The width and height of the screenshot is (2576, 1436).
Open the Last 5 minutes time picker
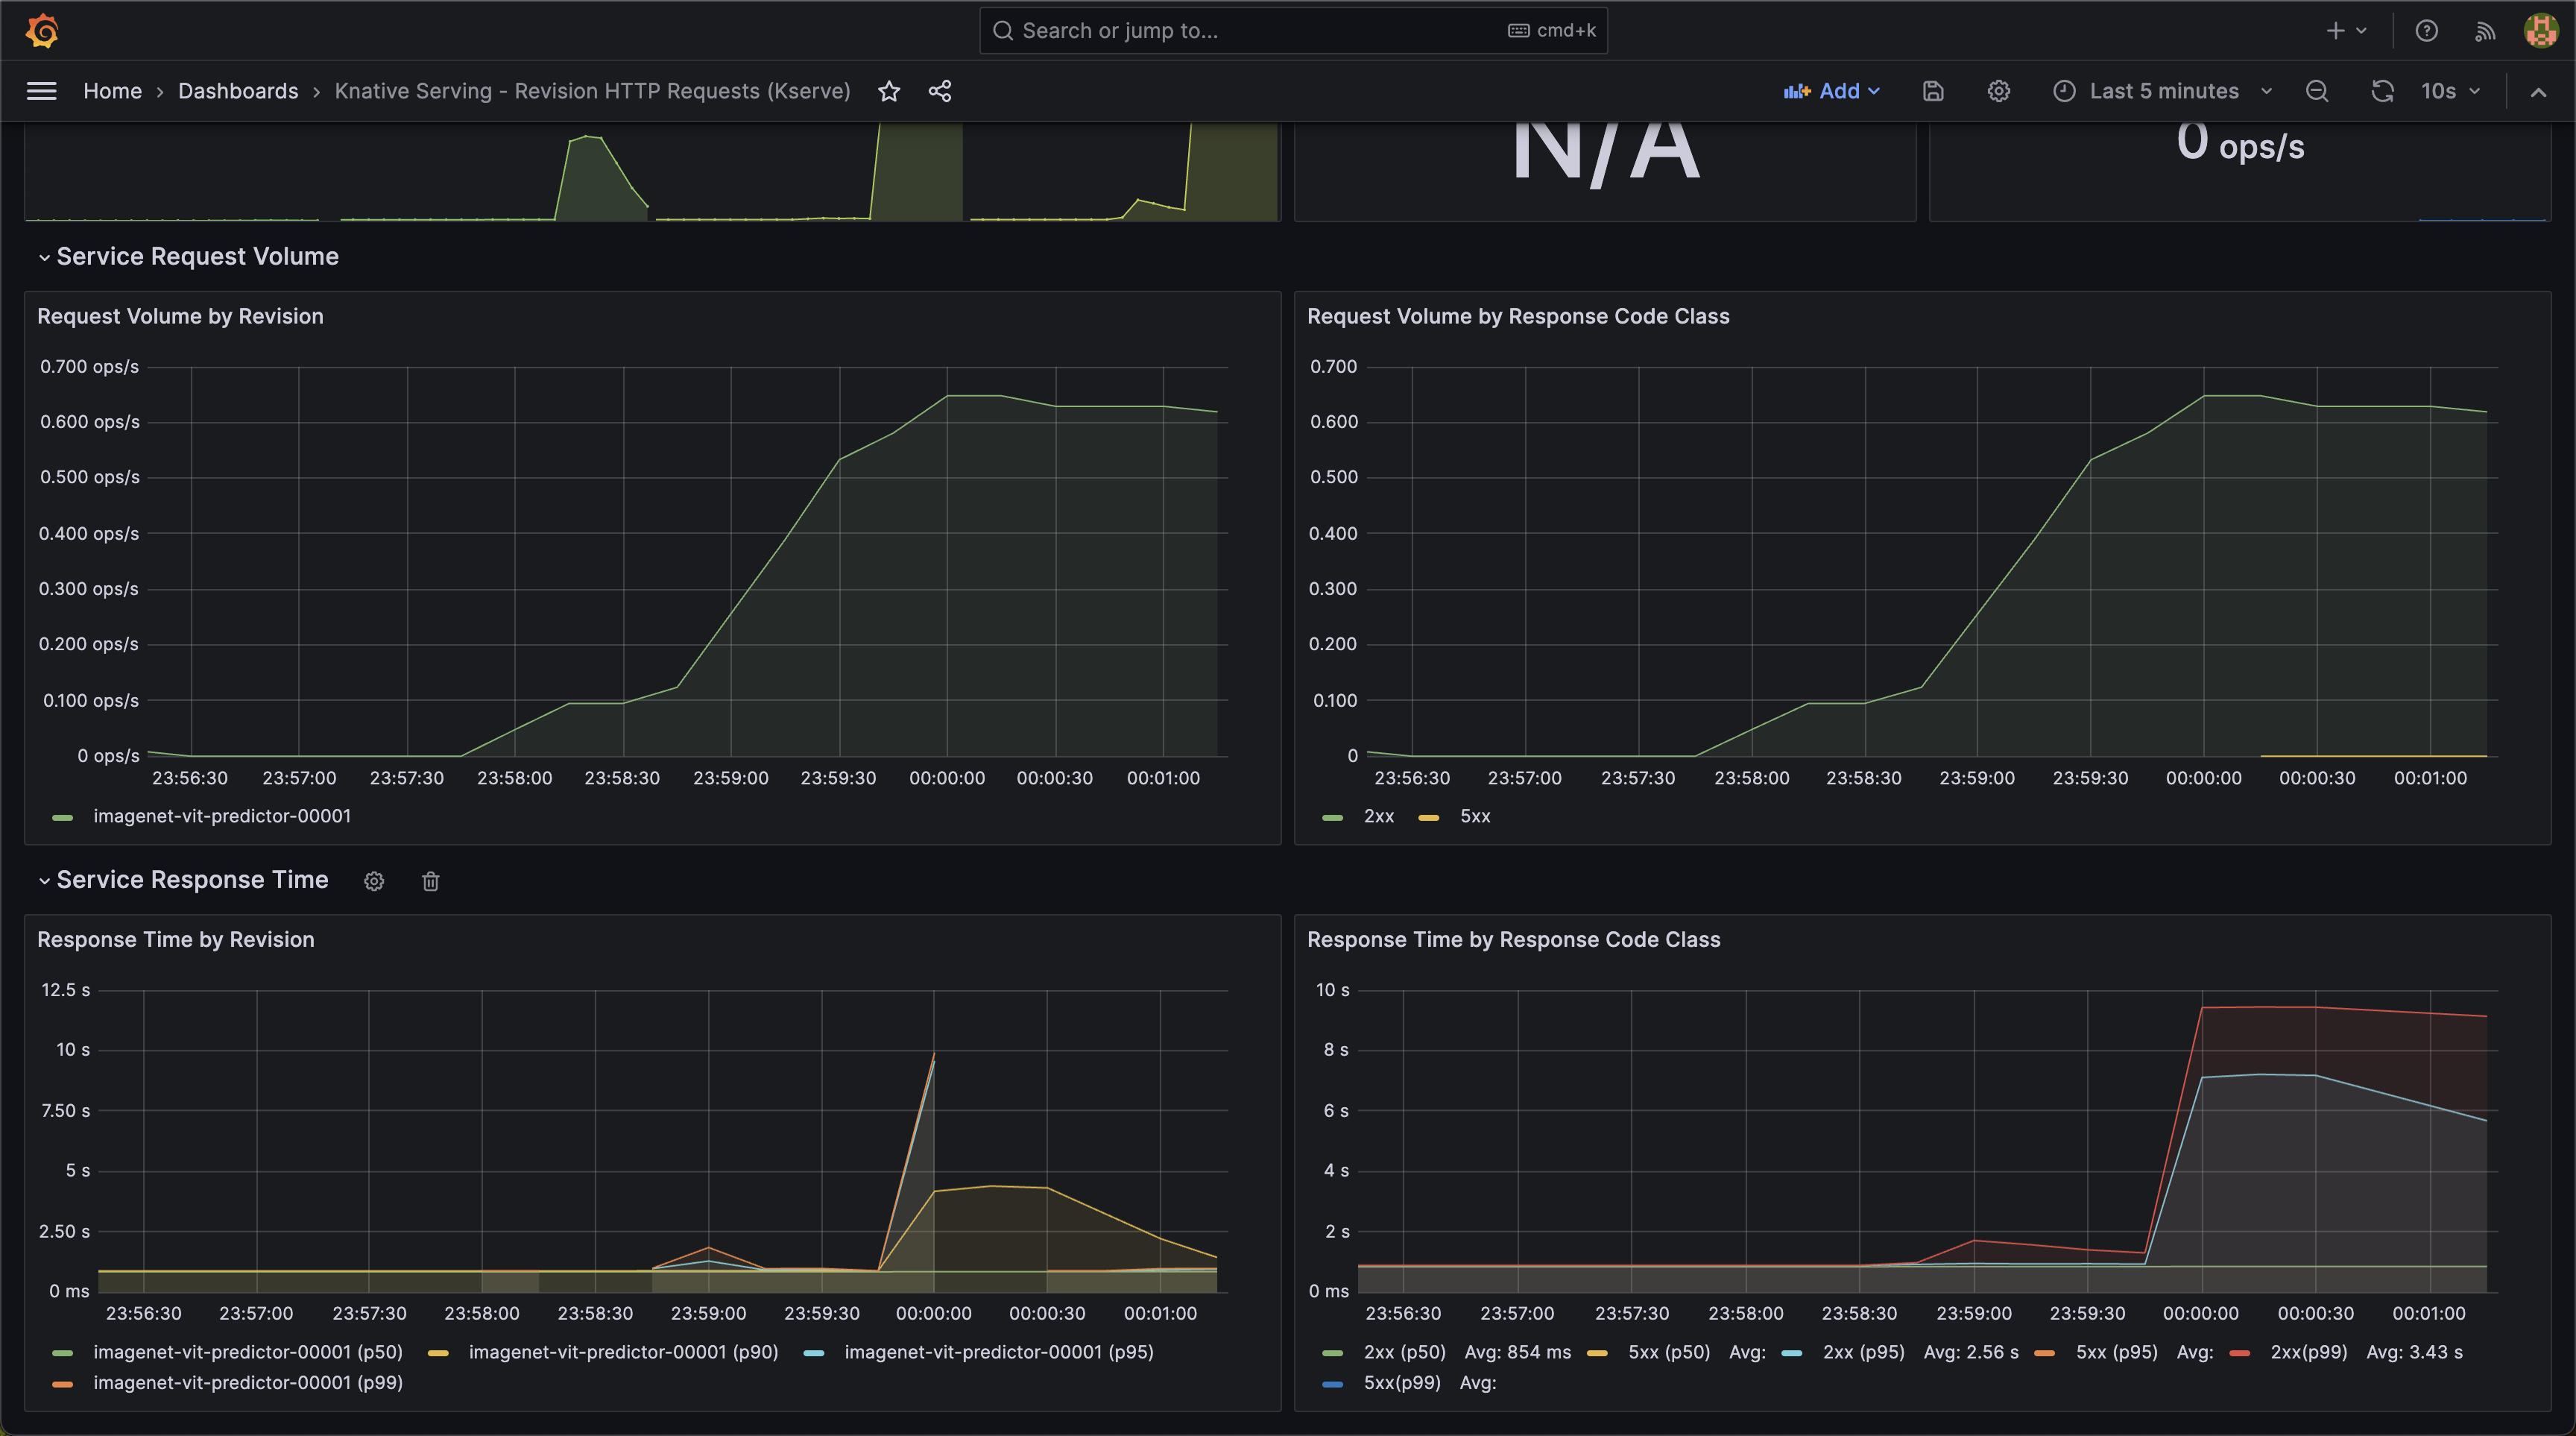tap(2163, 91)
